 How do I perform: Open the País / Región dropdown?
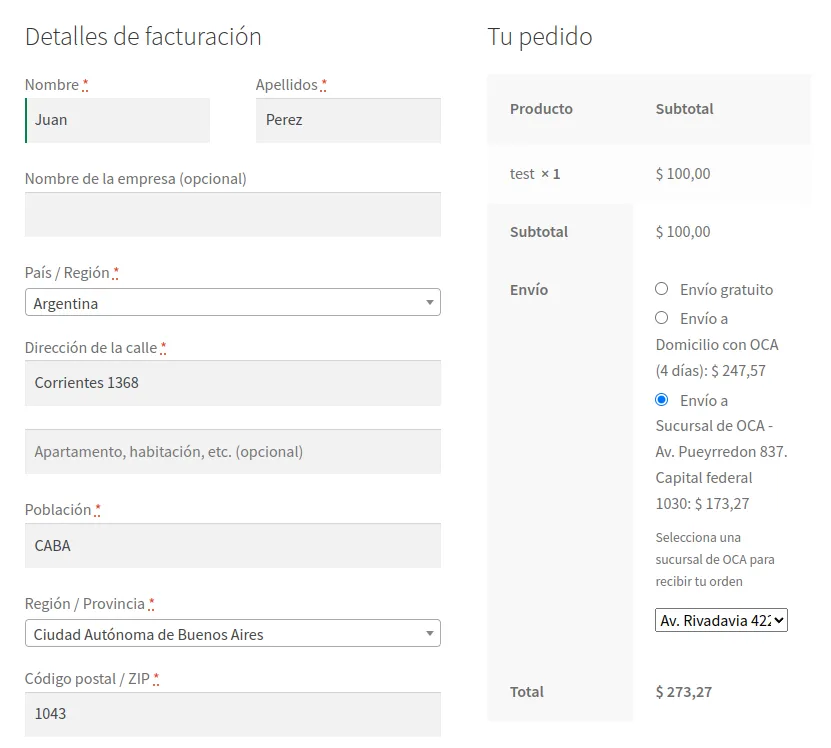click(232, 302)
